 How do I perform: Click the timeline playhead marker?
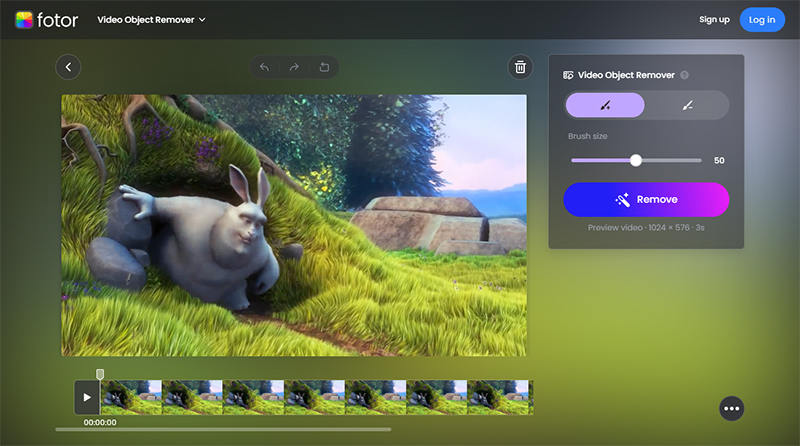pos(100,375)
